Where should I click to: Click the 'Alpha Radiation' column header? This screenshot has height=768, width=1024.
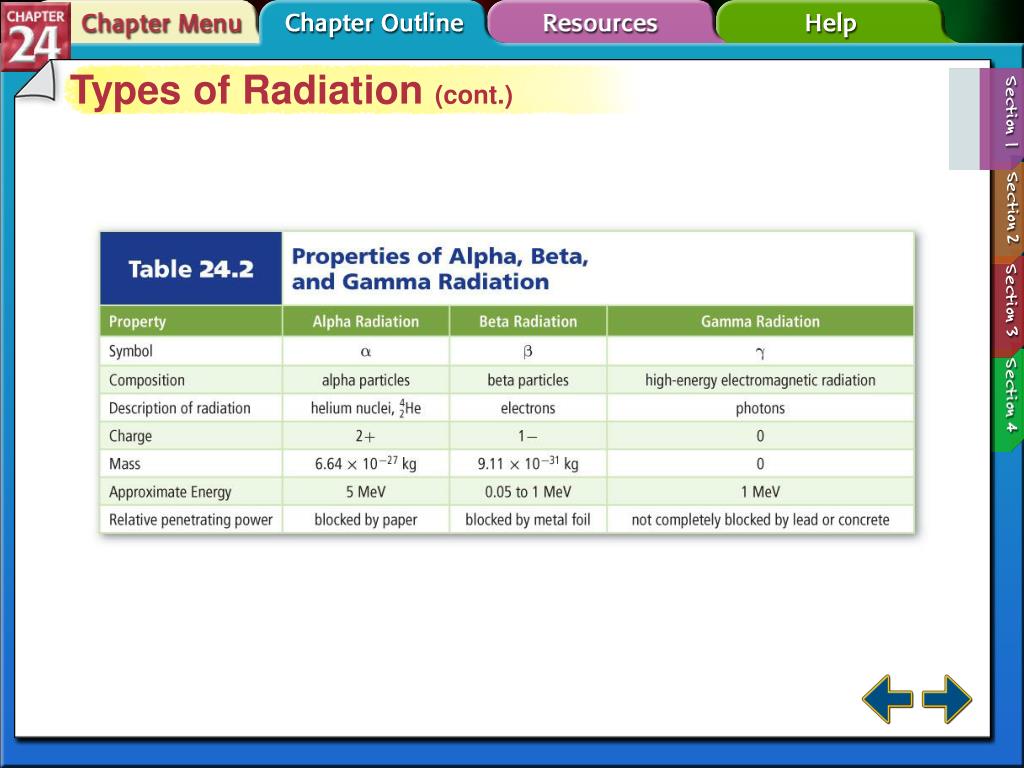point(366,321)
